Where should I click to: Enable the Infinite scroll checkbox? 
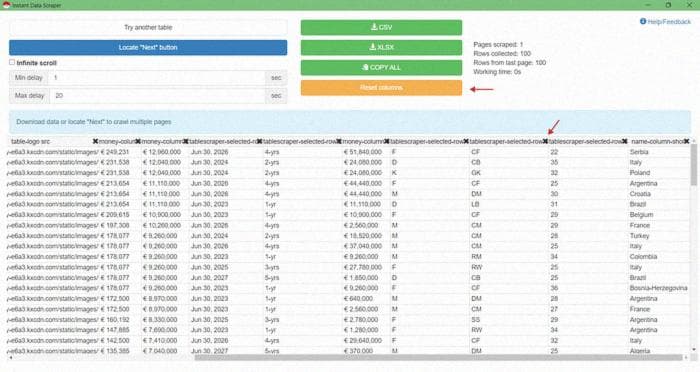point(12,63)
